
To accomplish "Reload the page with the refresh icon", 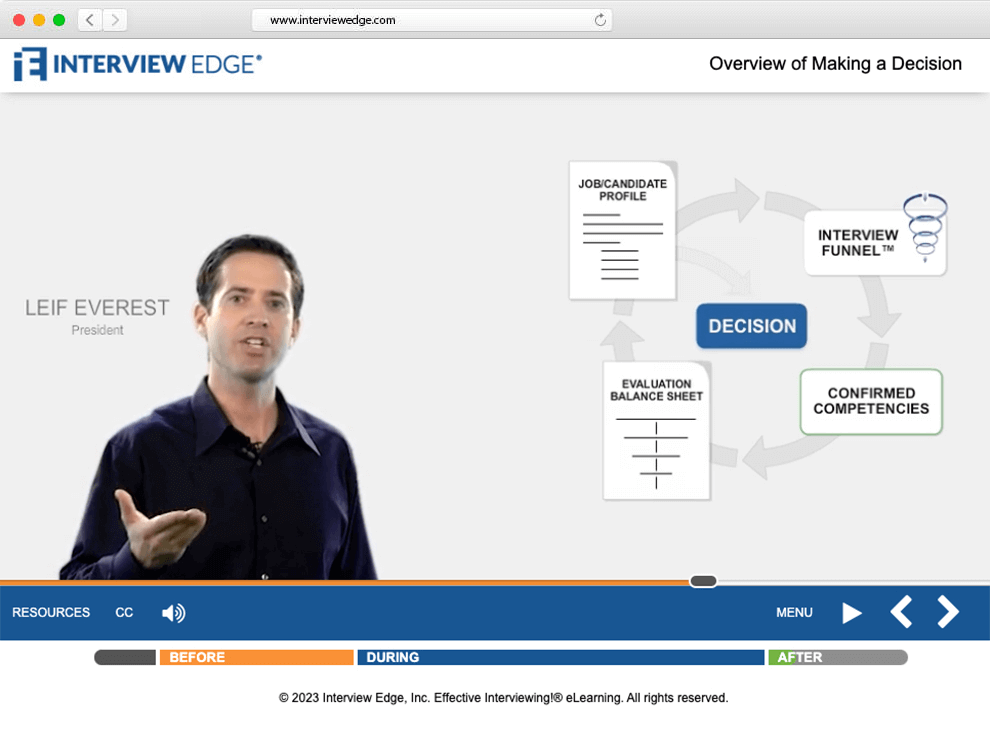I will 600,20.
